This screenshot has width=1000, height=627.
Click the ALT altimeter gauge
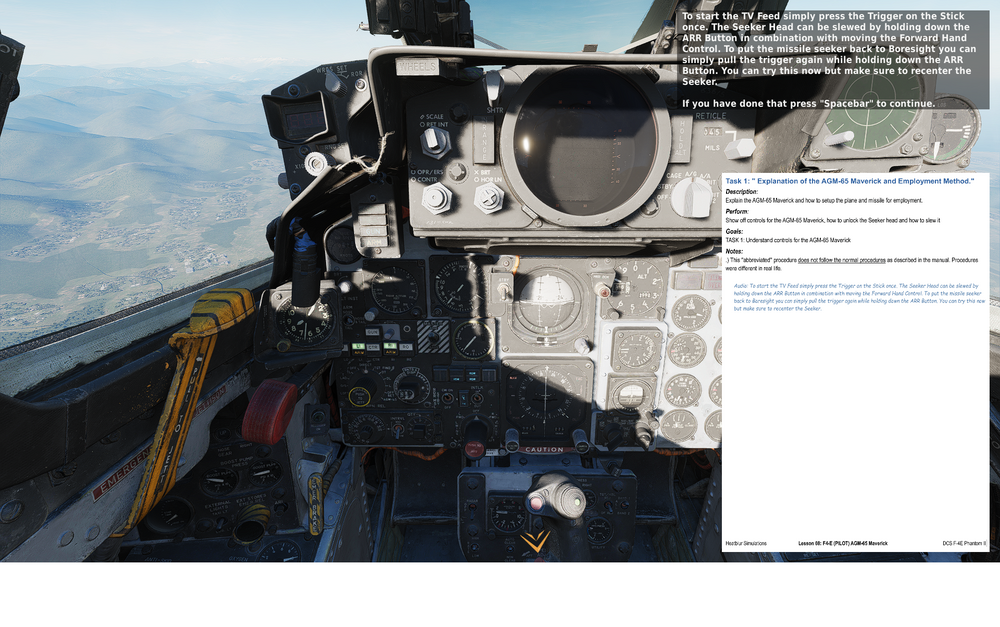pyautogui.click(x=636, y=288)
